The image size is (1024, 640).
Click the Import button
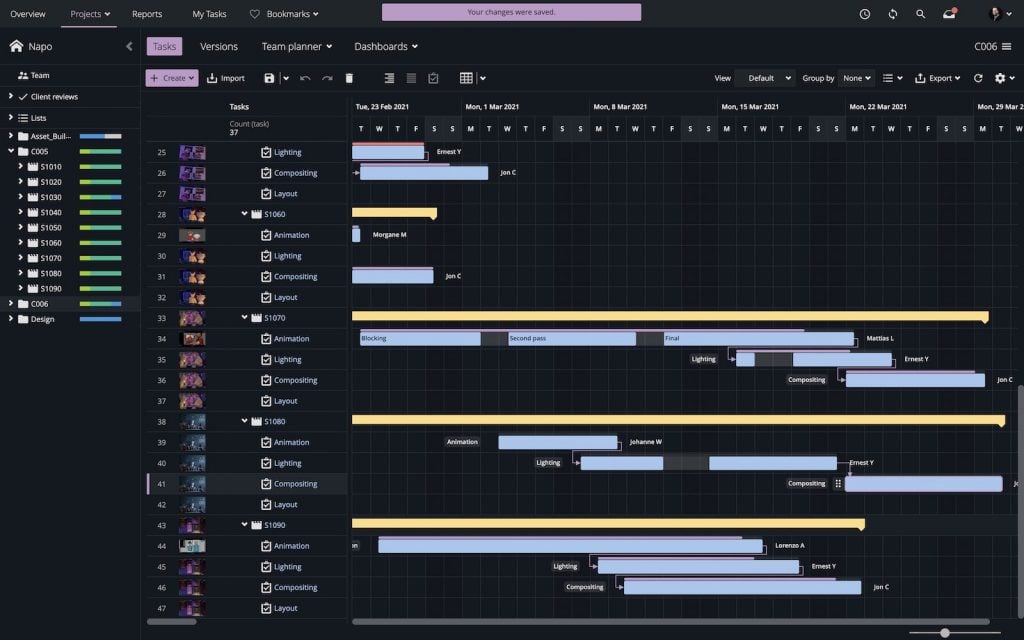226,78
